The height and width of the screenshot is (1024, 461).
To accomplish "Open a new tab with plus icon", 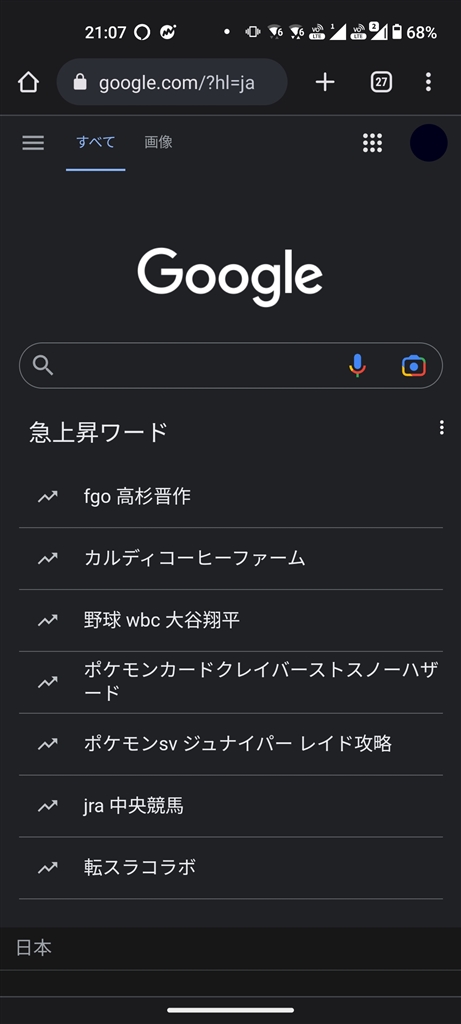I will tap(325, 82).
